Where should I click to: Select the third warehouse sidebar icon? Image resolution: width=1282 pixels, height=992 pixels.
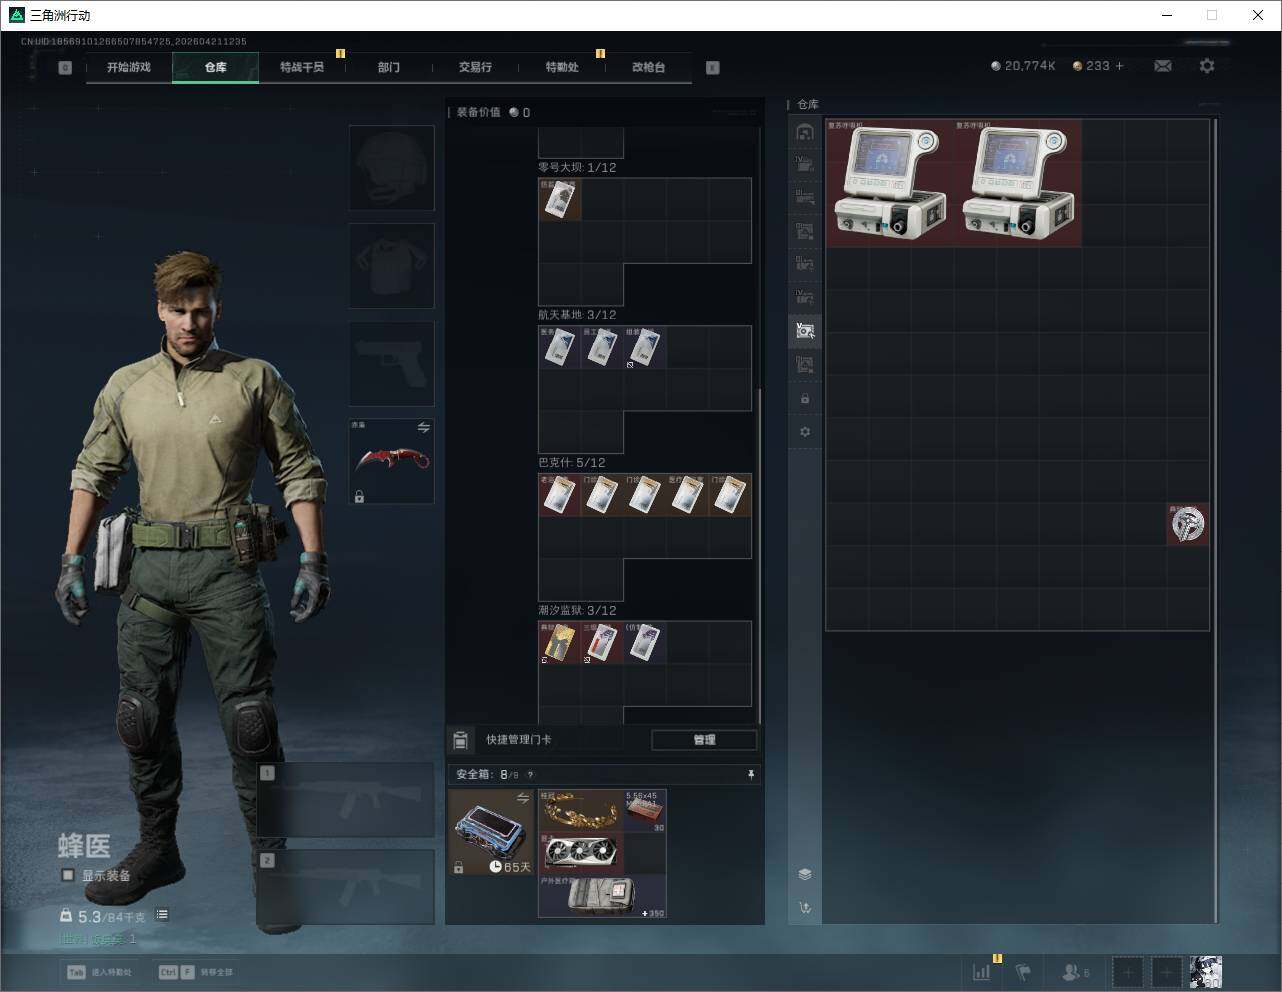tap(805, 197)
